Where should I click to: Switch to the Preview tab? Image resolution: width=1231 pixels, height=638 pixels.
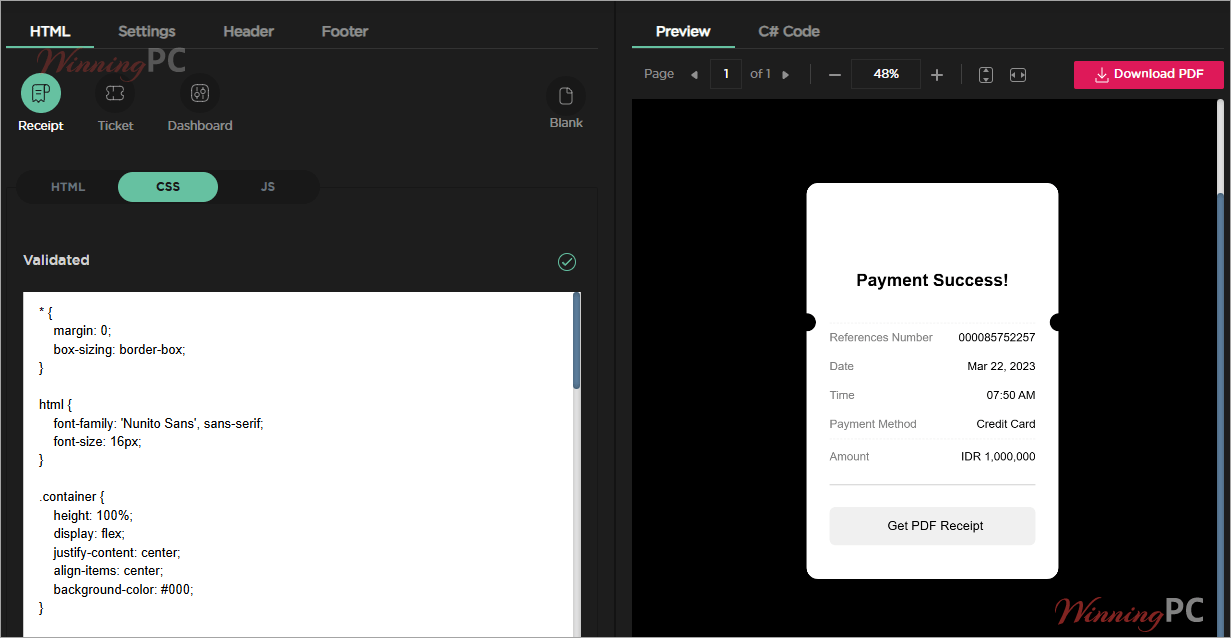pos(683,31)
